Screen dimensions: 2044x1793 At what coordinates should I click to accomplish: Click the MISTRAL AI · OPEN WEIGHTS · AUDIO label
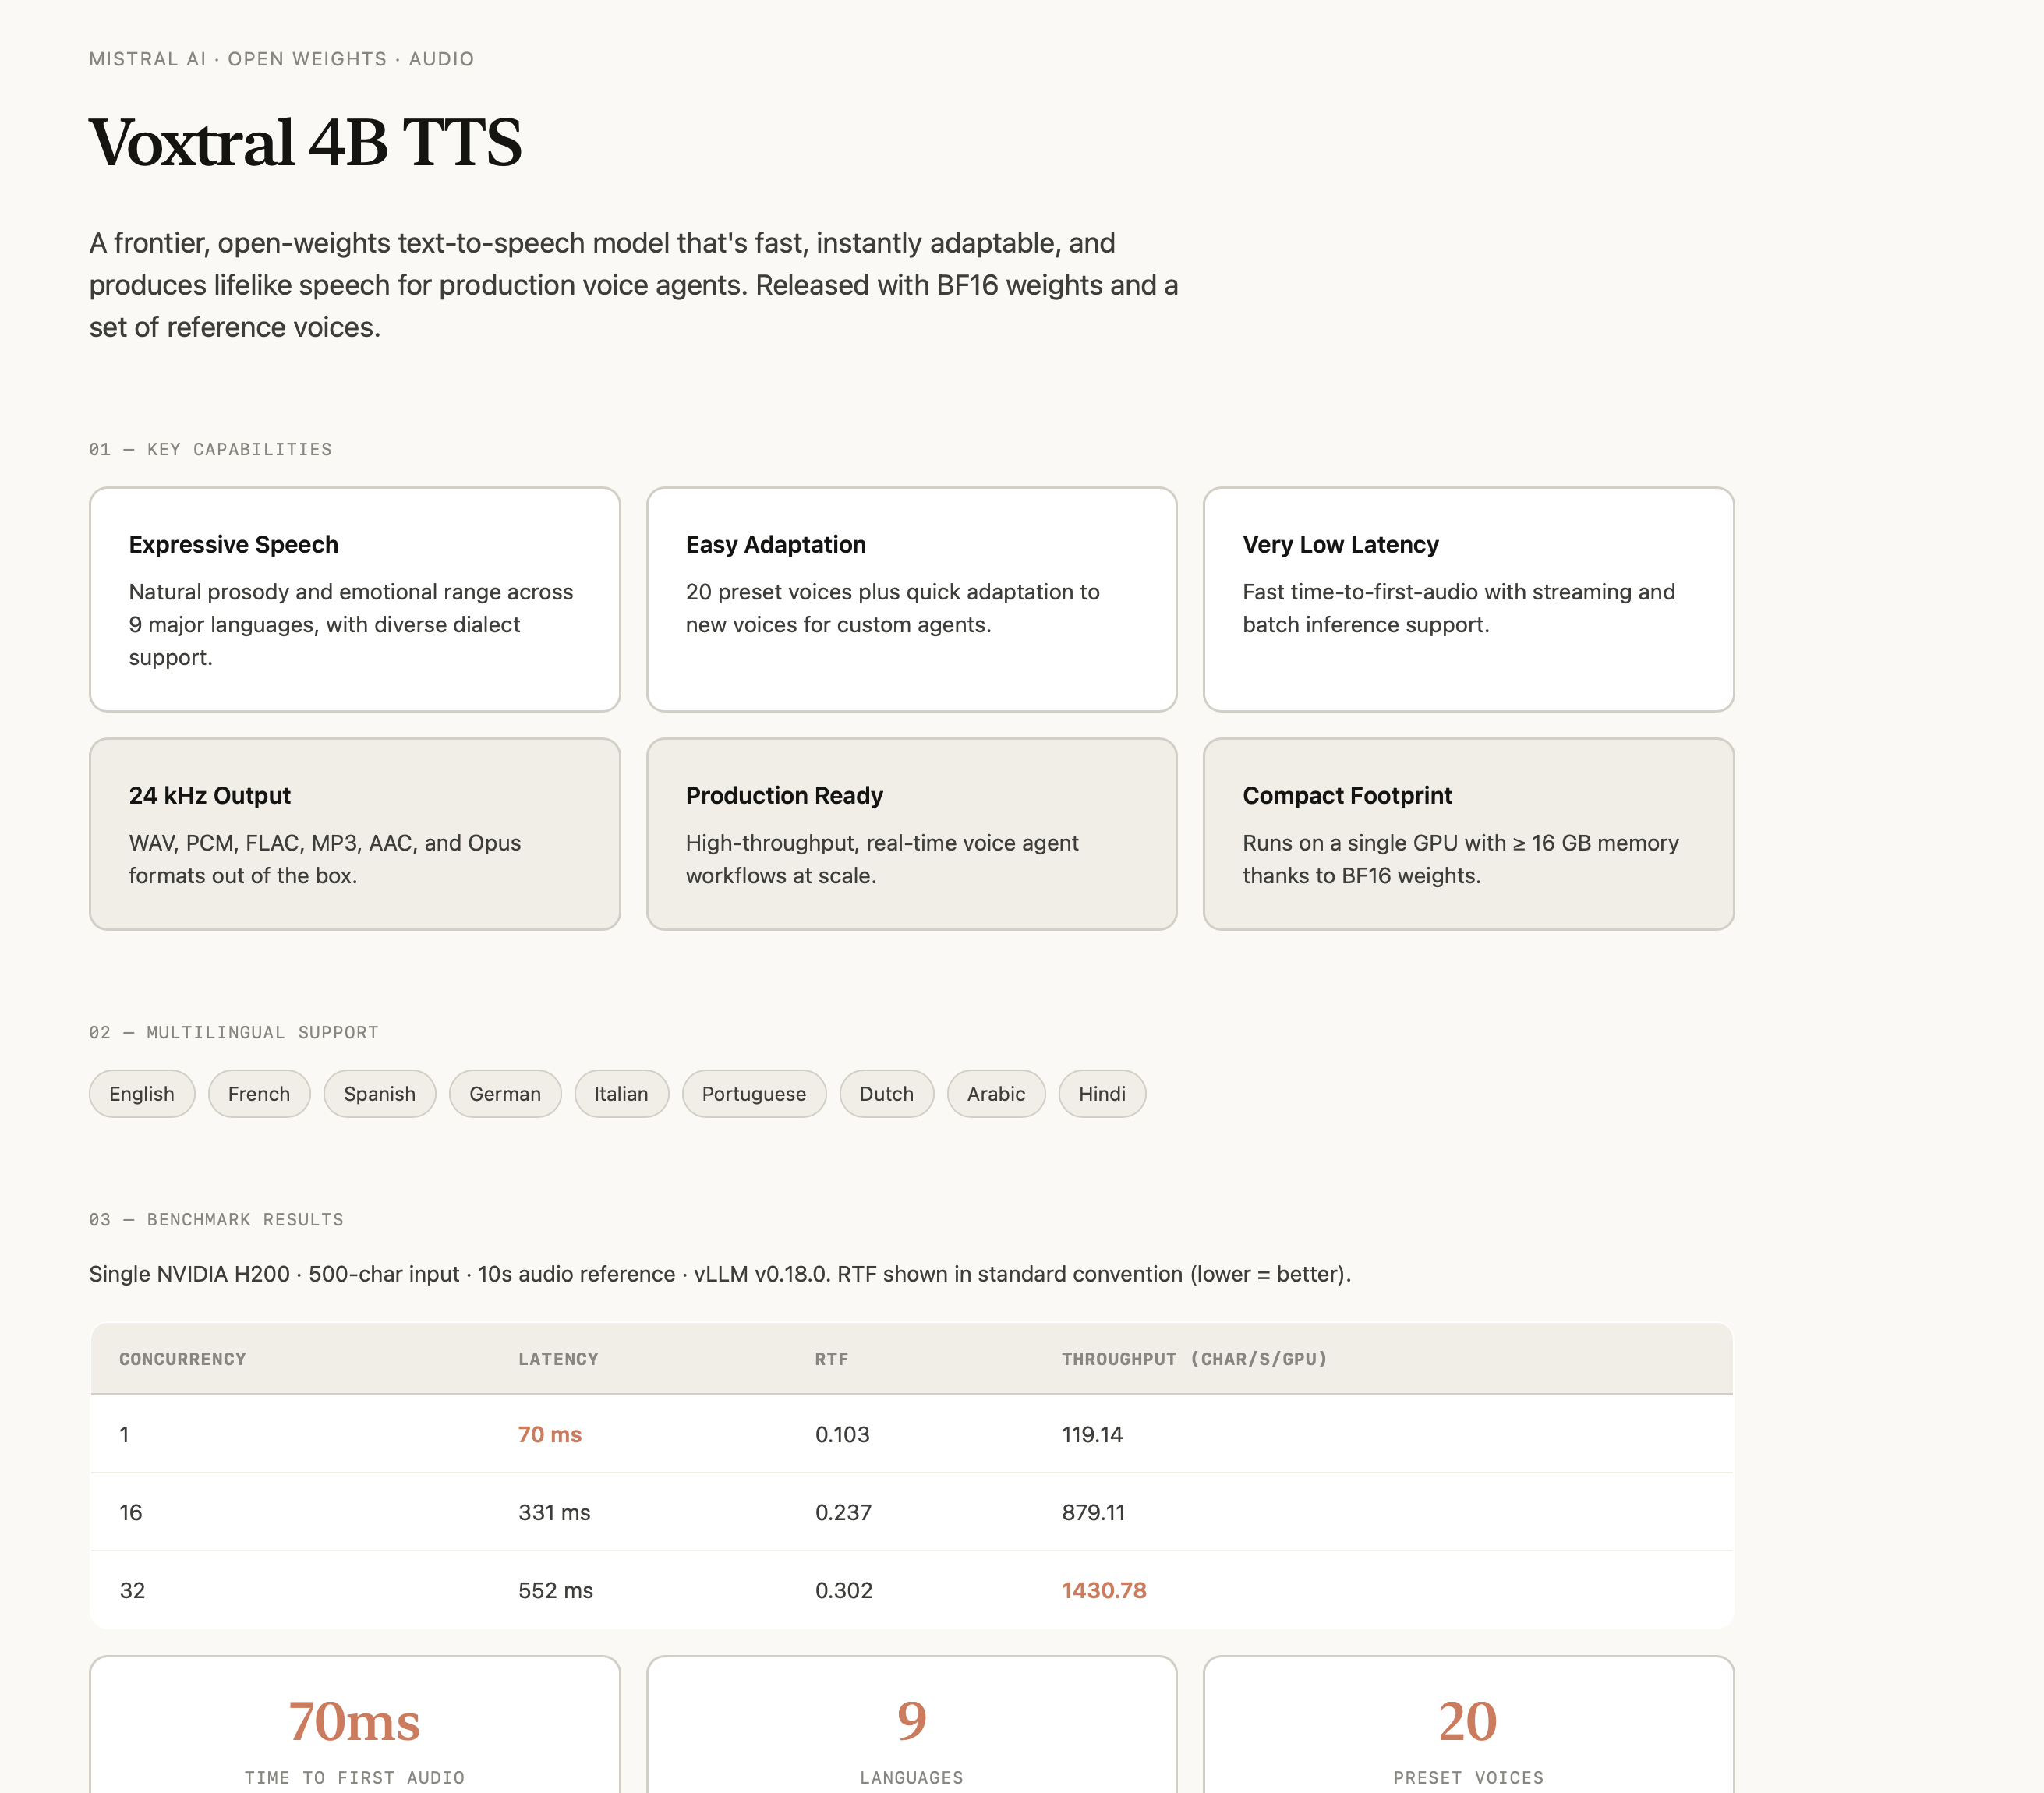[281, 59]
